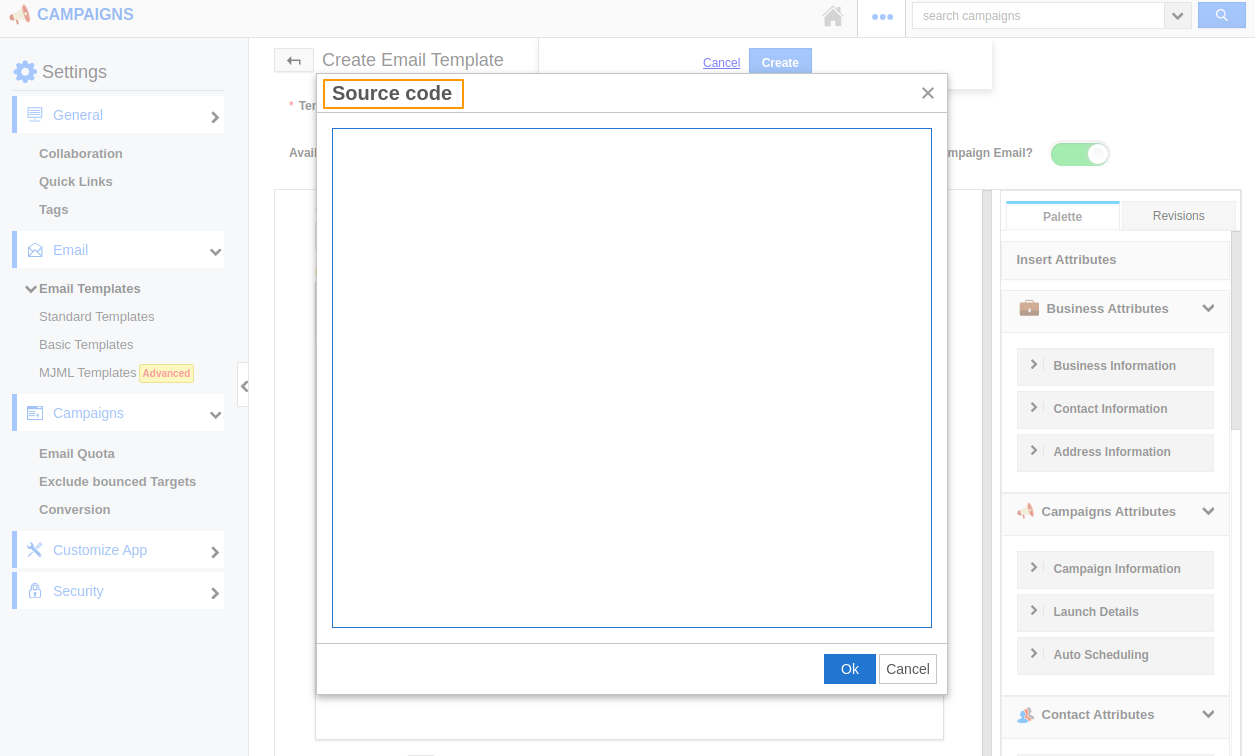This screenshot has width=1255, height=756.
Task: Click the Campaigns window icon in sidebar
Action: click(x=35, y=413)
